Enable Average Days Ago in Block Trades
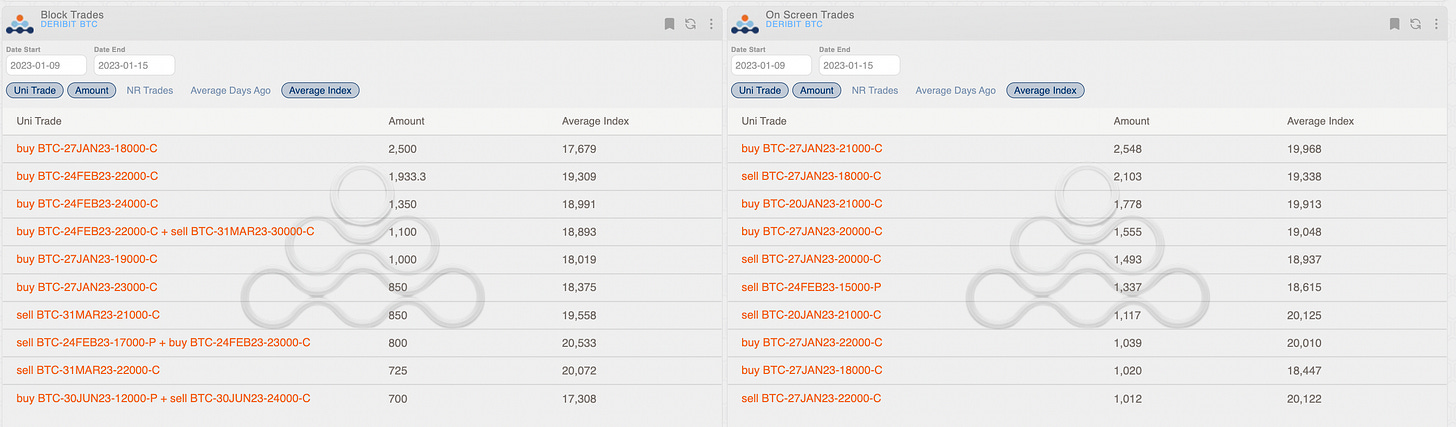 coord(231,90)
